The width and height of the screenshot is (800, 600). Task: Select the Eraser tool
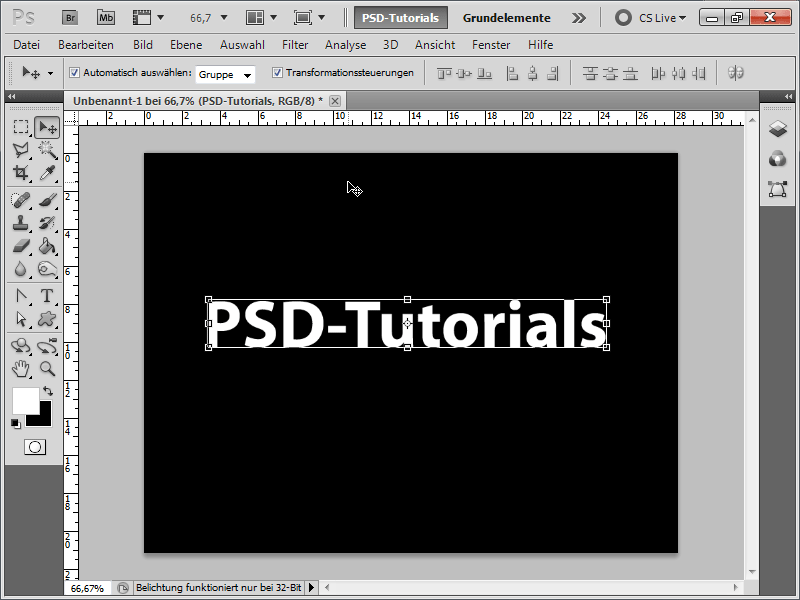[x=21, y=246]
